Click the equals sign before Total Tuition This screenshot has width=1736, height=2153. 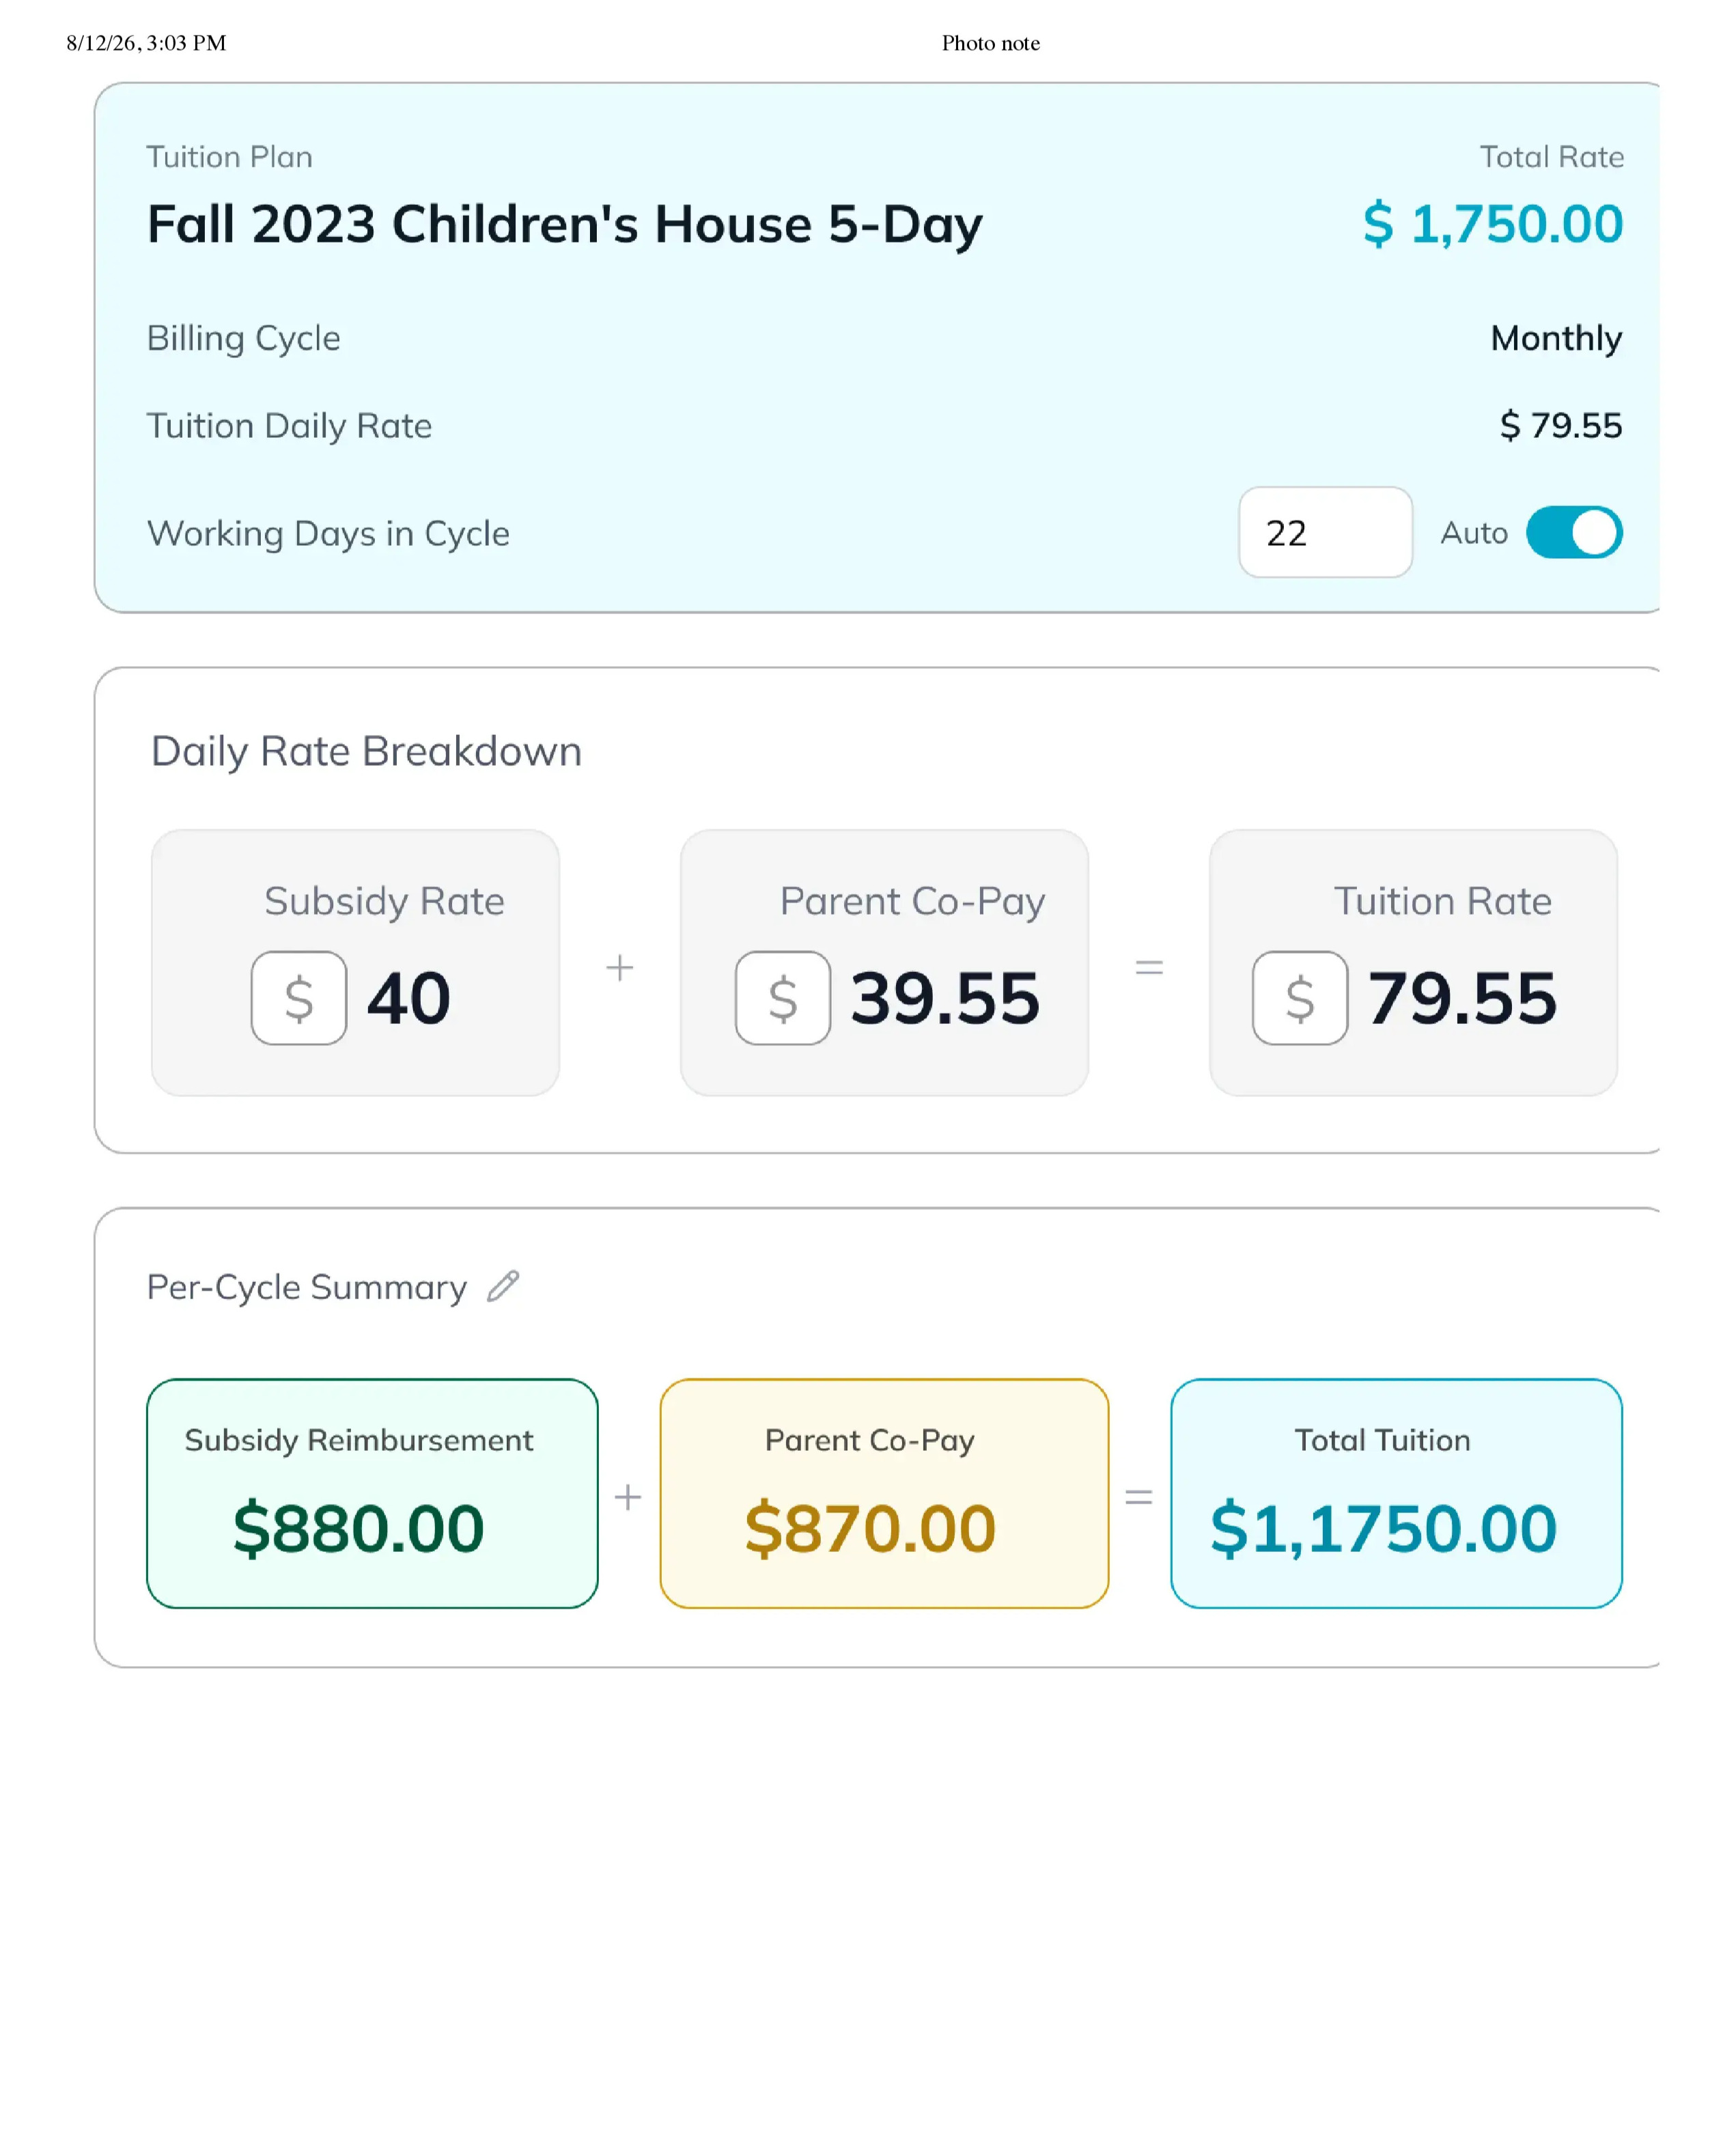[1139, 1496]
